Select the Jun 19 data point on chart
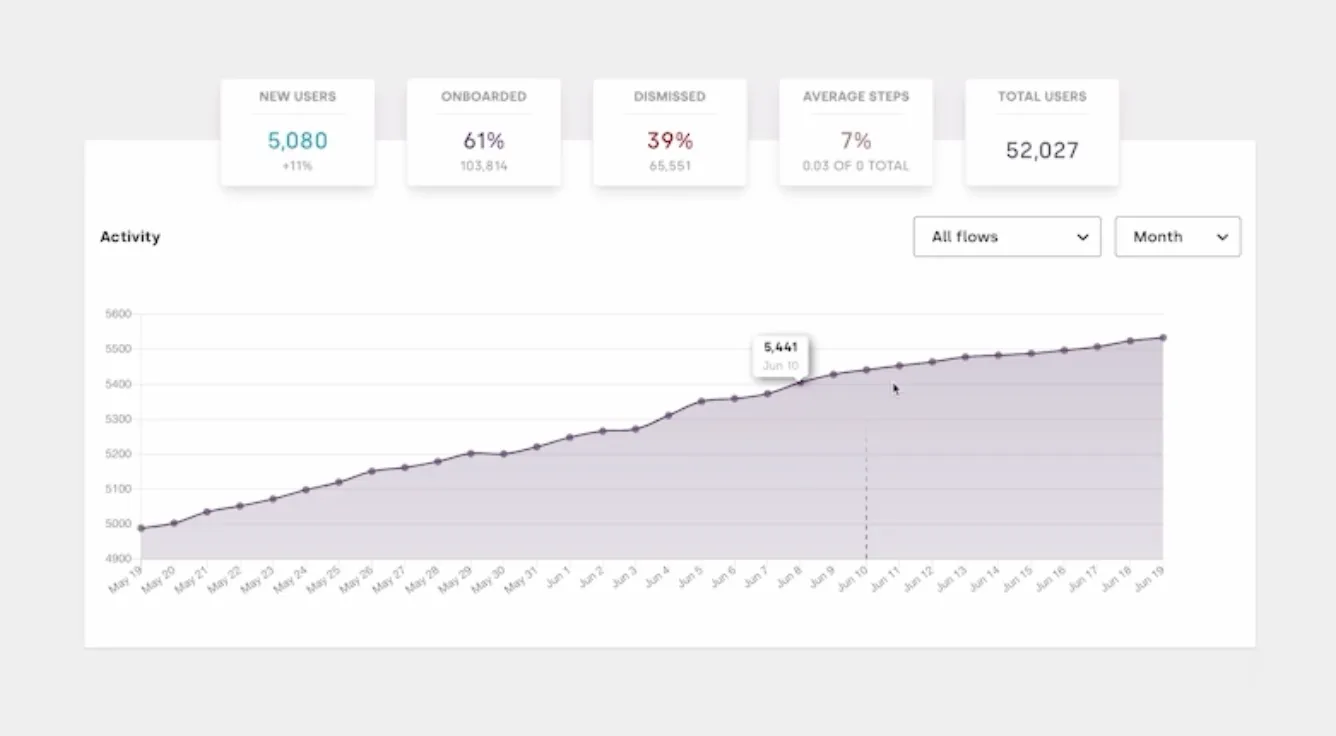 pyautogui.click(x=1162, y=337)
